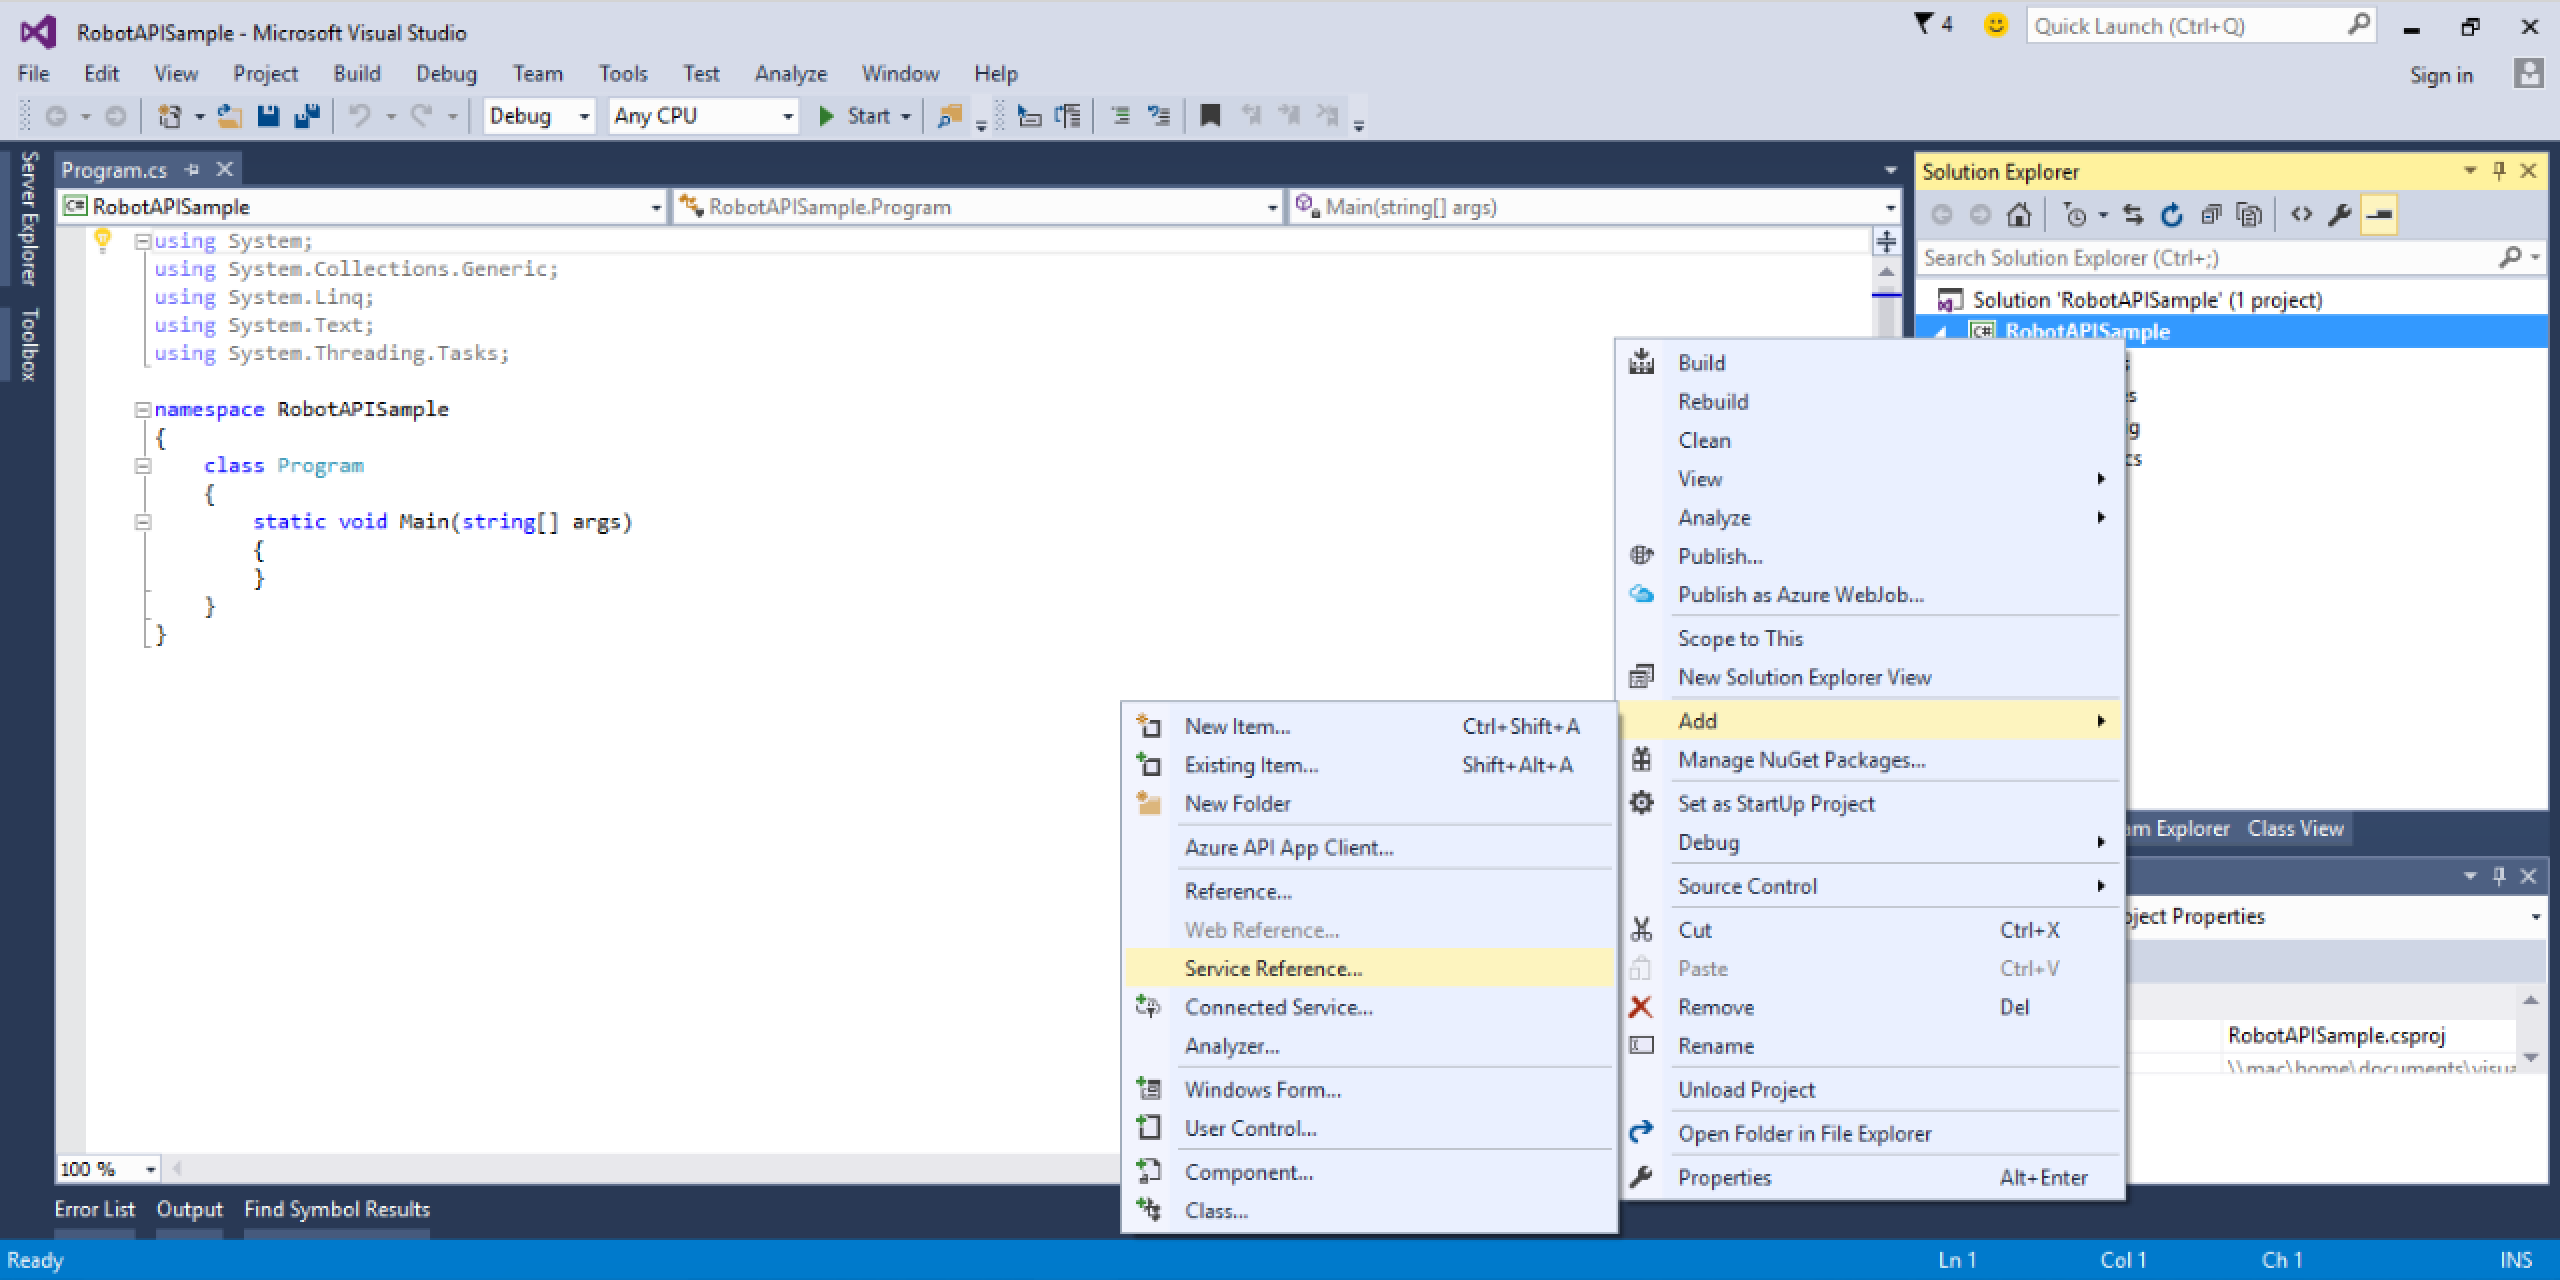Toggle Show All Files icon
The height and width of the screenshot is (1280, 2560).
pyautogui.click(x=2249, y=215)
